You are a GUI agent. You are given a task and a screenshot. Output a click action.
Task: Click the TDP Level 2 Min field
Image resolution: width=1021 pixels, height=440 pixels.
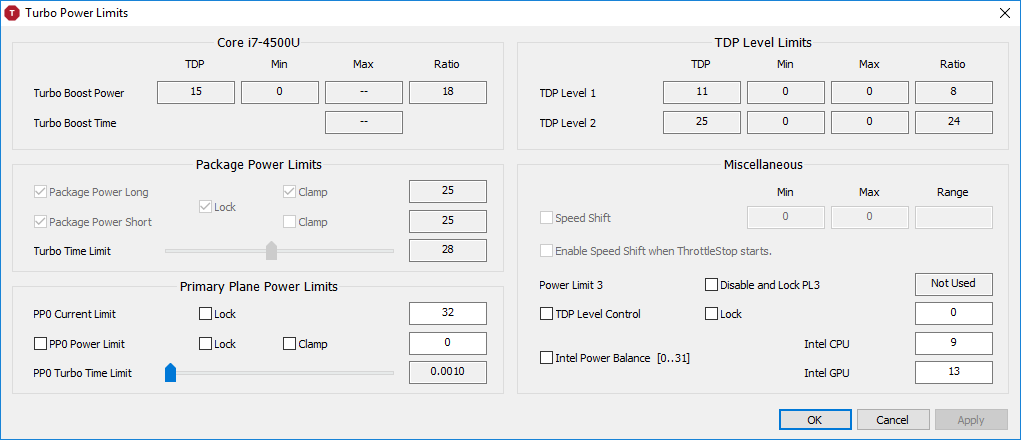coord(786,122)
